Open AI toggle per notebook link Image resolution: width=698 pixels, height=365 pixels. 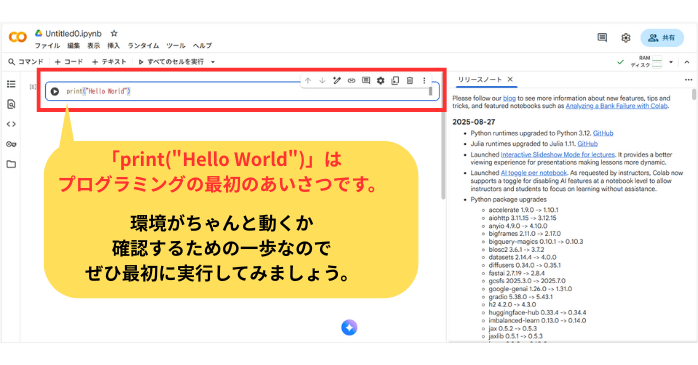[534, 173]
